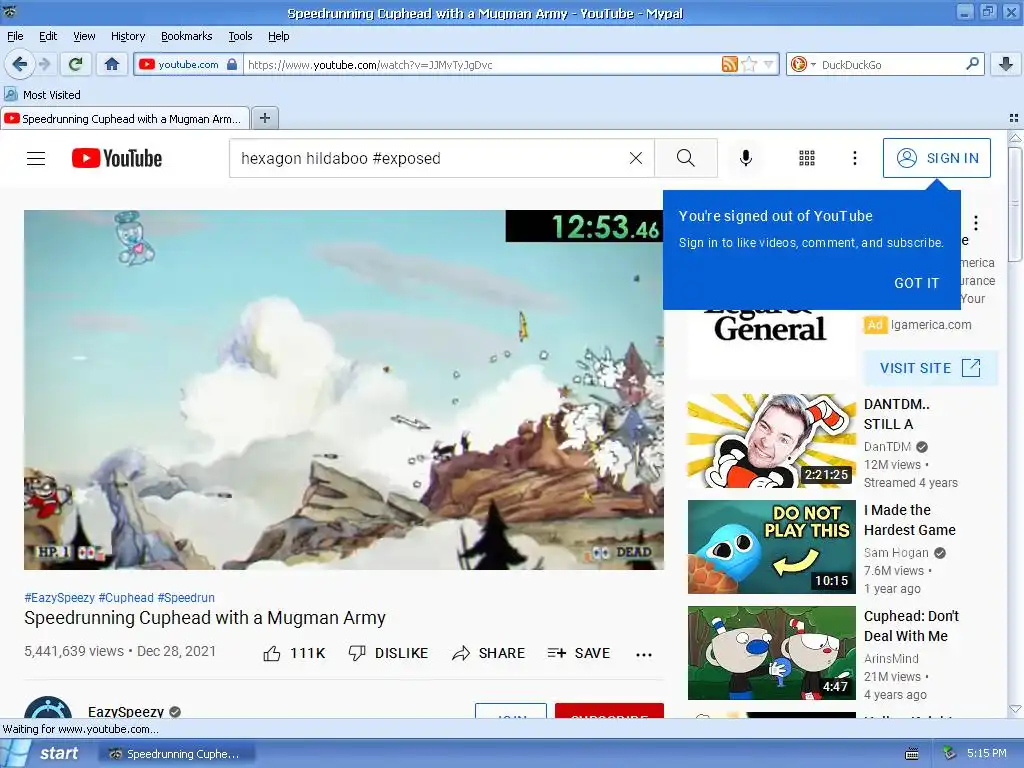Open the Help menu
Image resolution: width=1024 pixels, height=768 pixels.
(279, 36)
